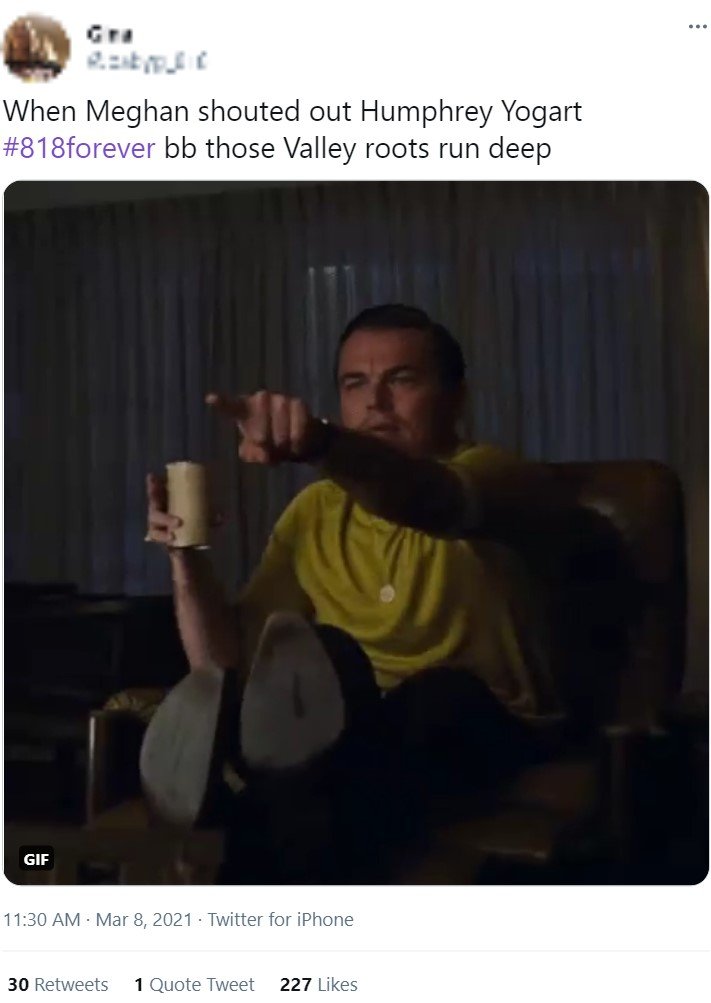Click the yellow shirt in the GIF

click(384, 576)
